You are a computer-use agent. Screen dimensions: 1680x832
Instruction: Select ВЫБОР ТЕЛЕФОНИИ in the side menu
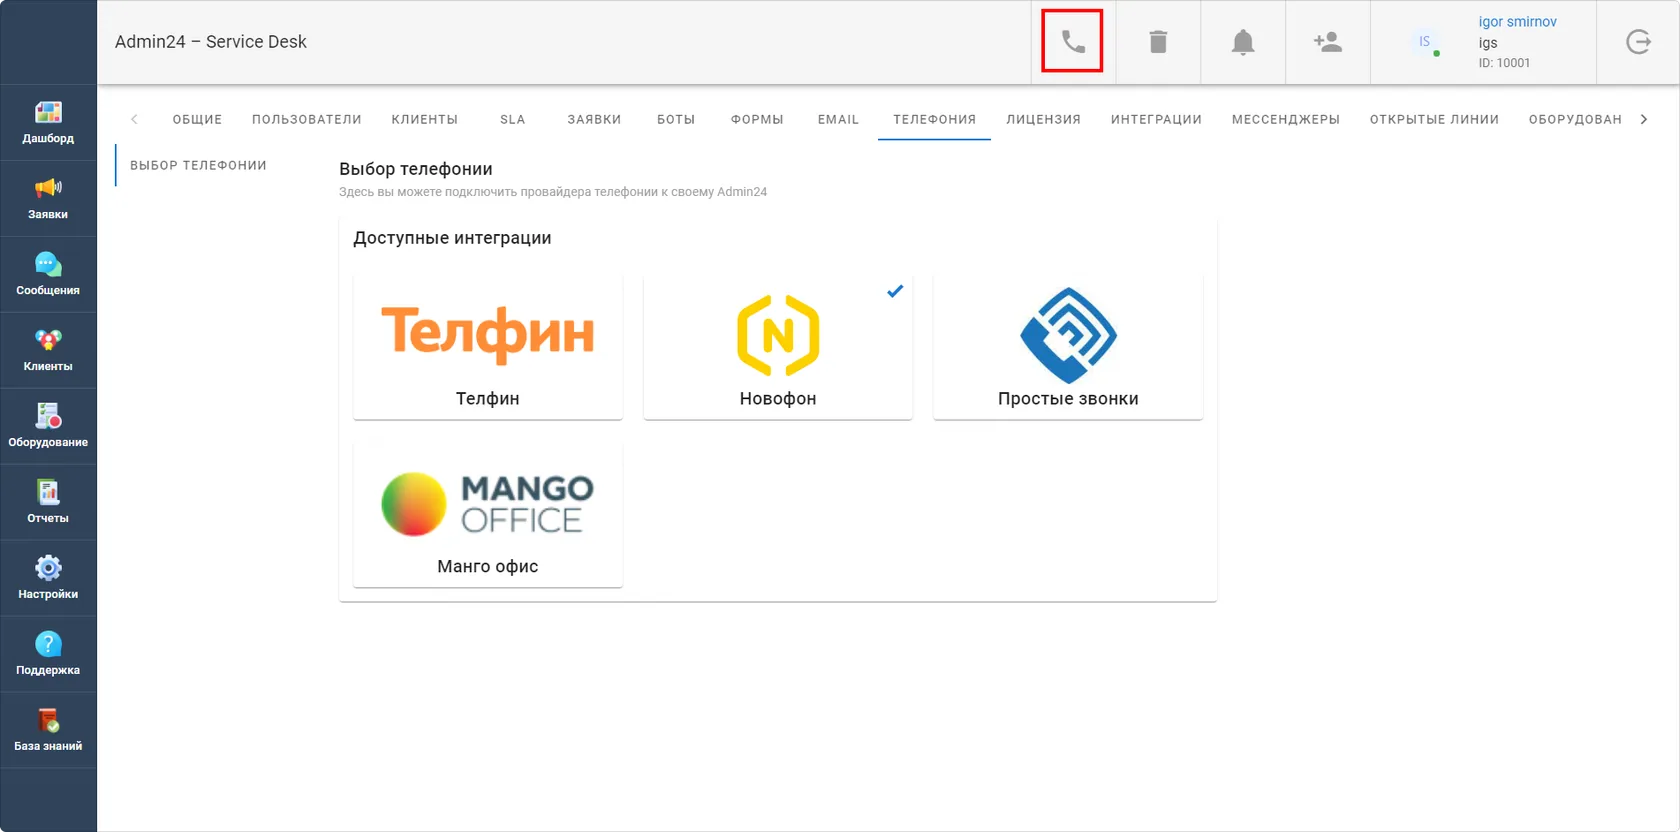point(198,165)
